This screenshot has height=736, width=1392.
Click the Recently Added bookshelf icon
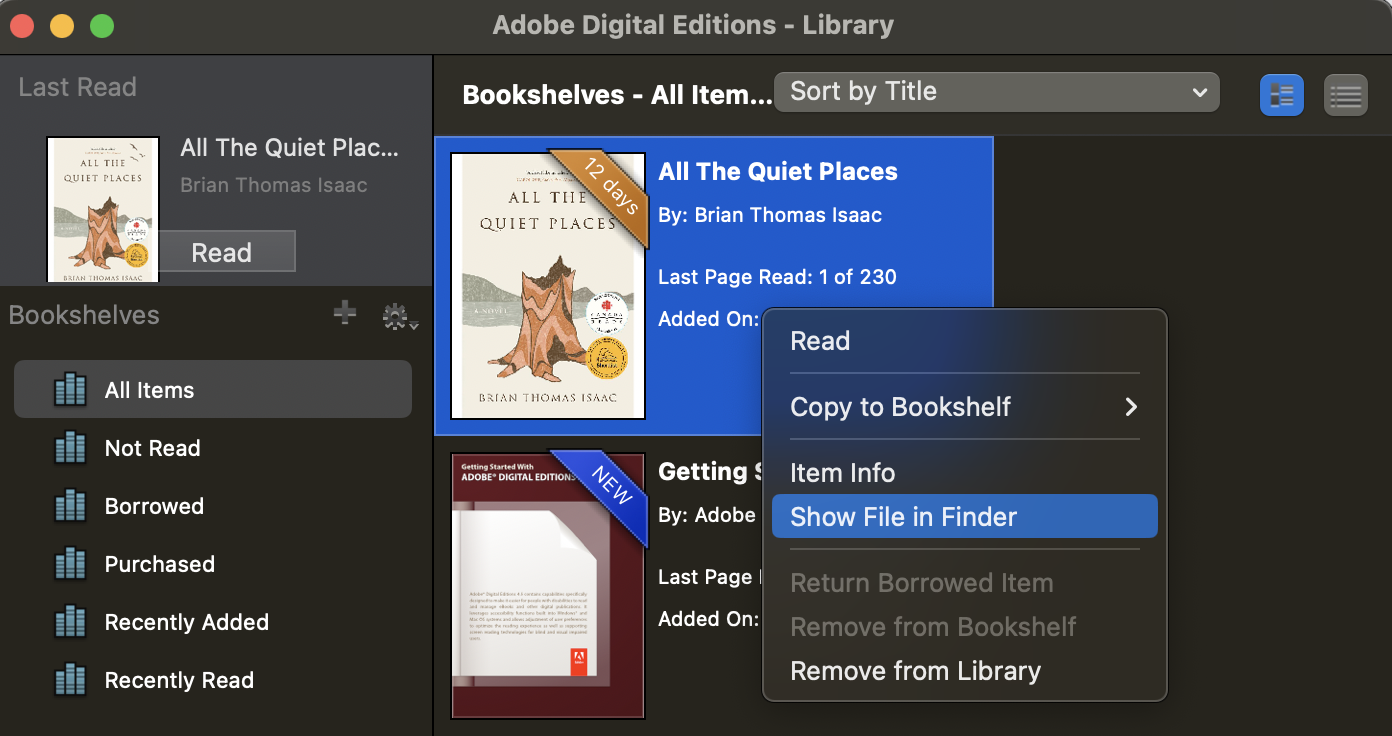(70, 622)
